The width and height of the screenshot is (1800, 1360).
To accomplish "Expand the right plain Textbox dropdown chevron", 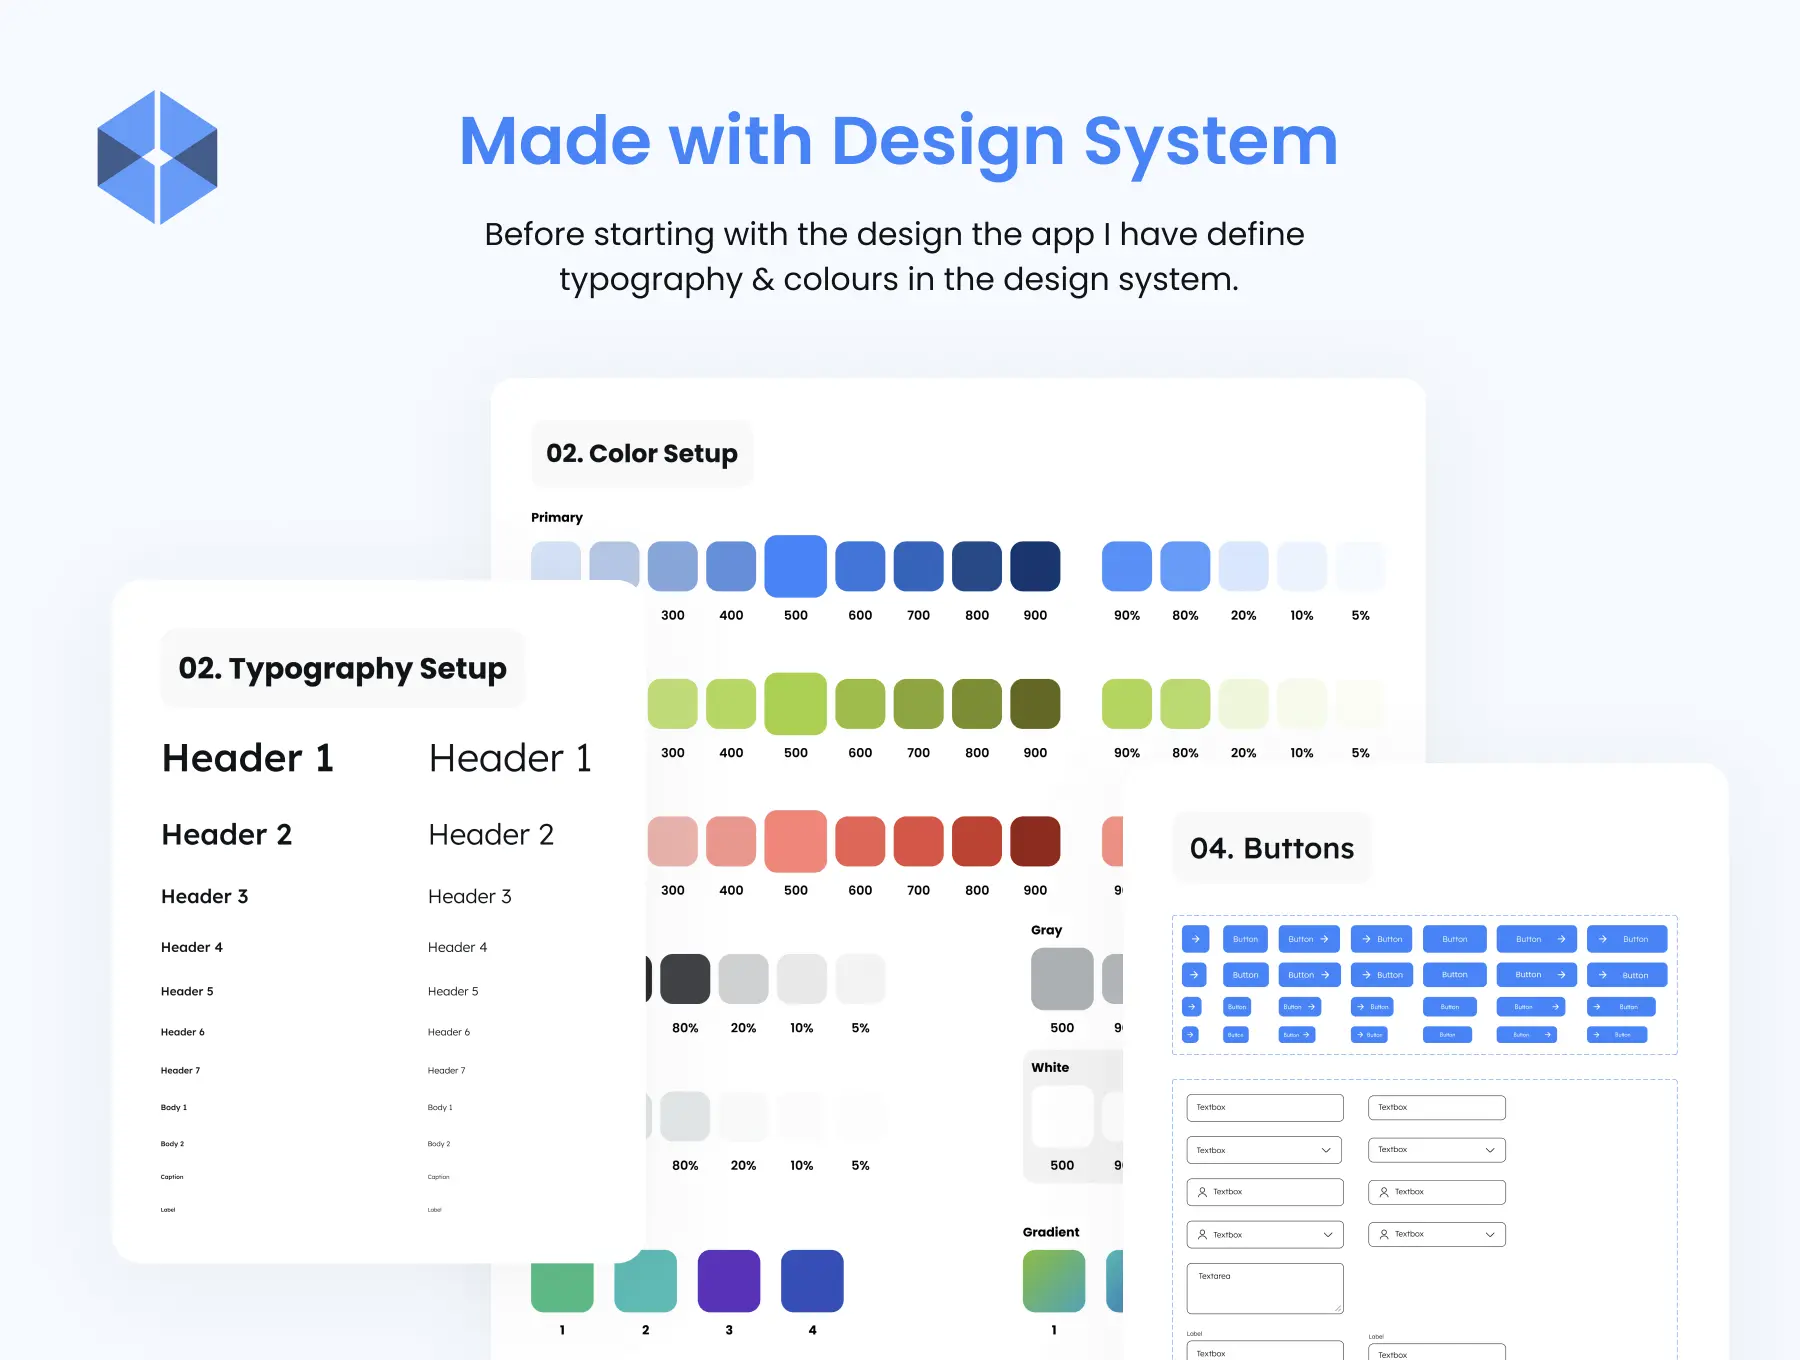I will pos(1489,1150).
